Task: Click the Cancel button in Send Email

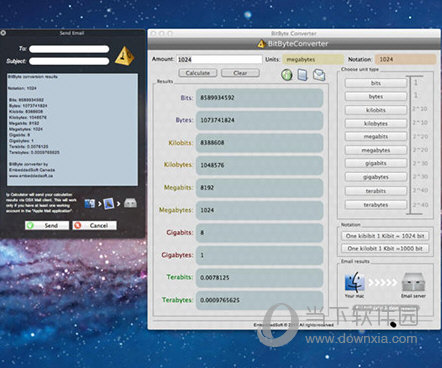Action: (x=95, y=226)
